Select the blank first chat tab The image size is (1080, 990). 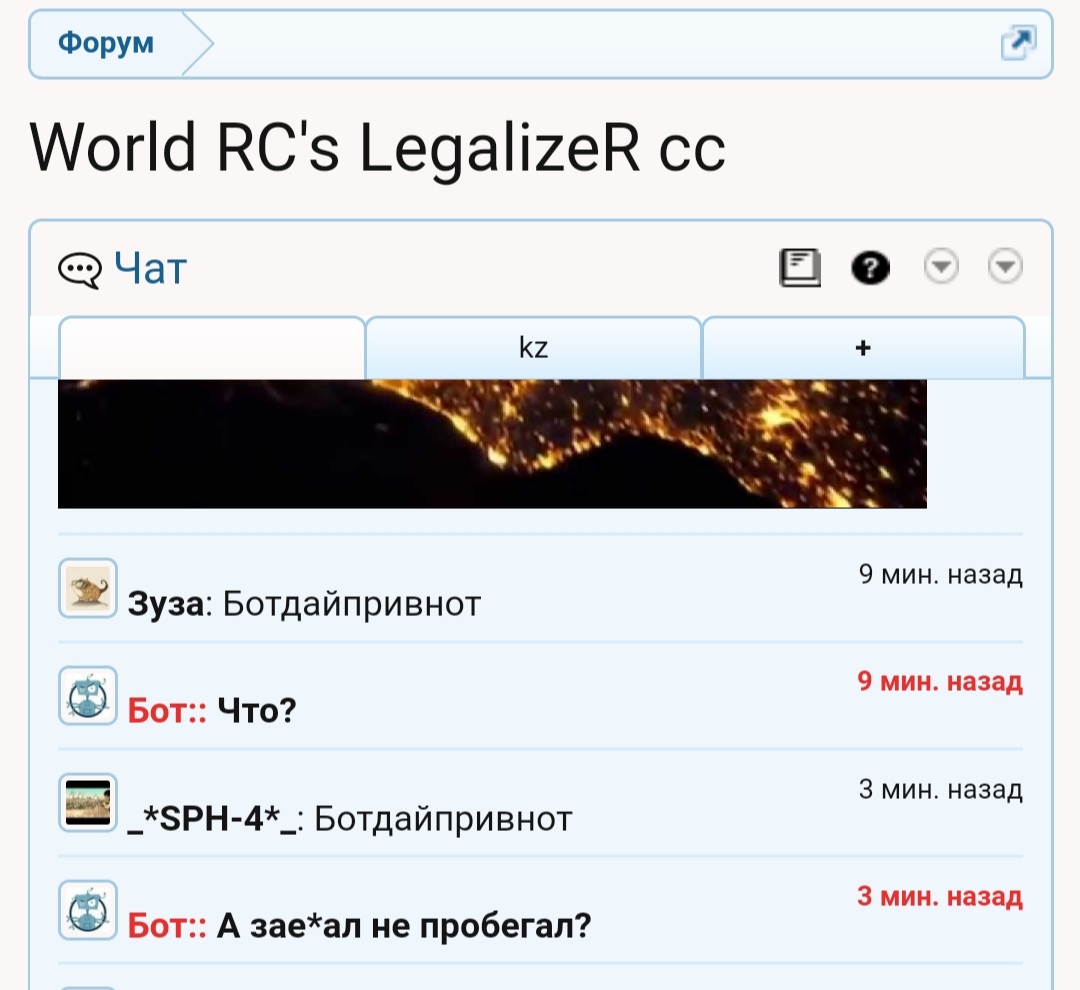point(212,348)
